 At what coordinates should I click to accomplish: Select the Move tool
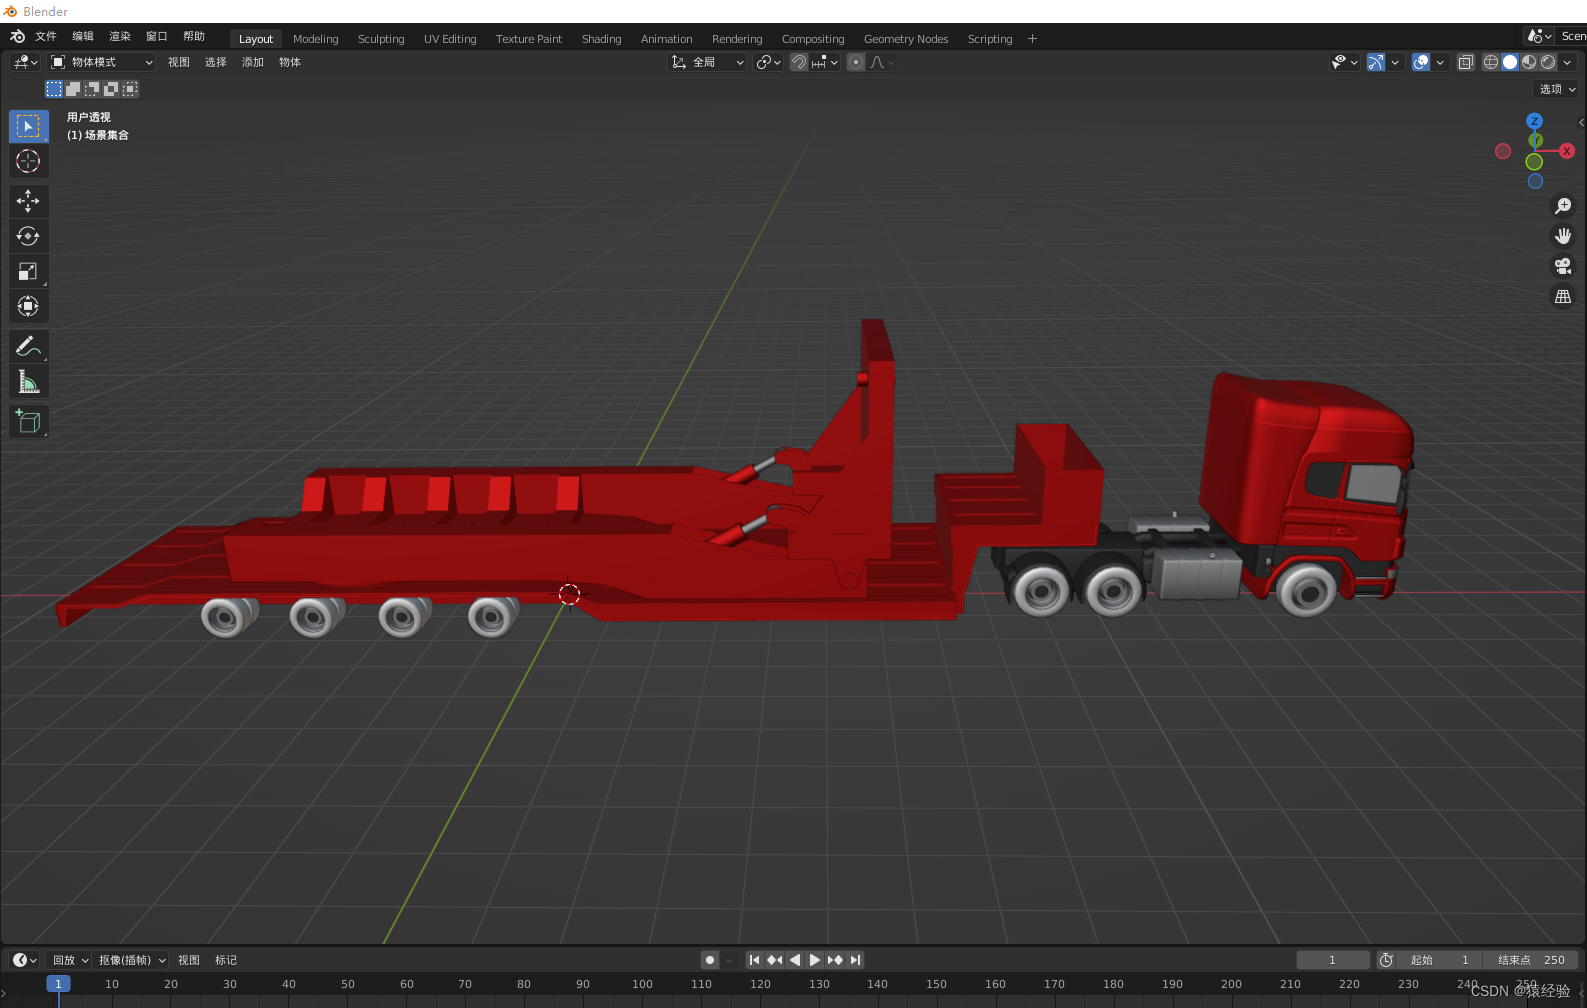pos(28,201)
